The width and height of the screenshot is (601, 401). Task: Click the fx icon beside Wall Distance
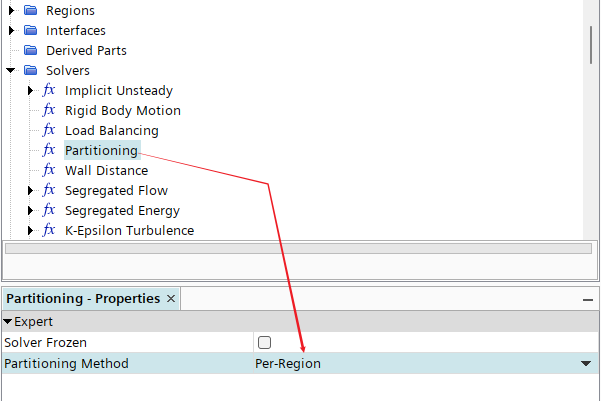[49, 170]
